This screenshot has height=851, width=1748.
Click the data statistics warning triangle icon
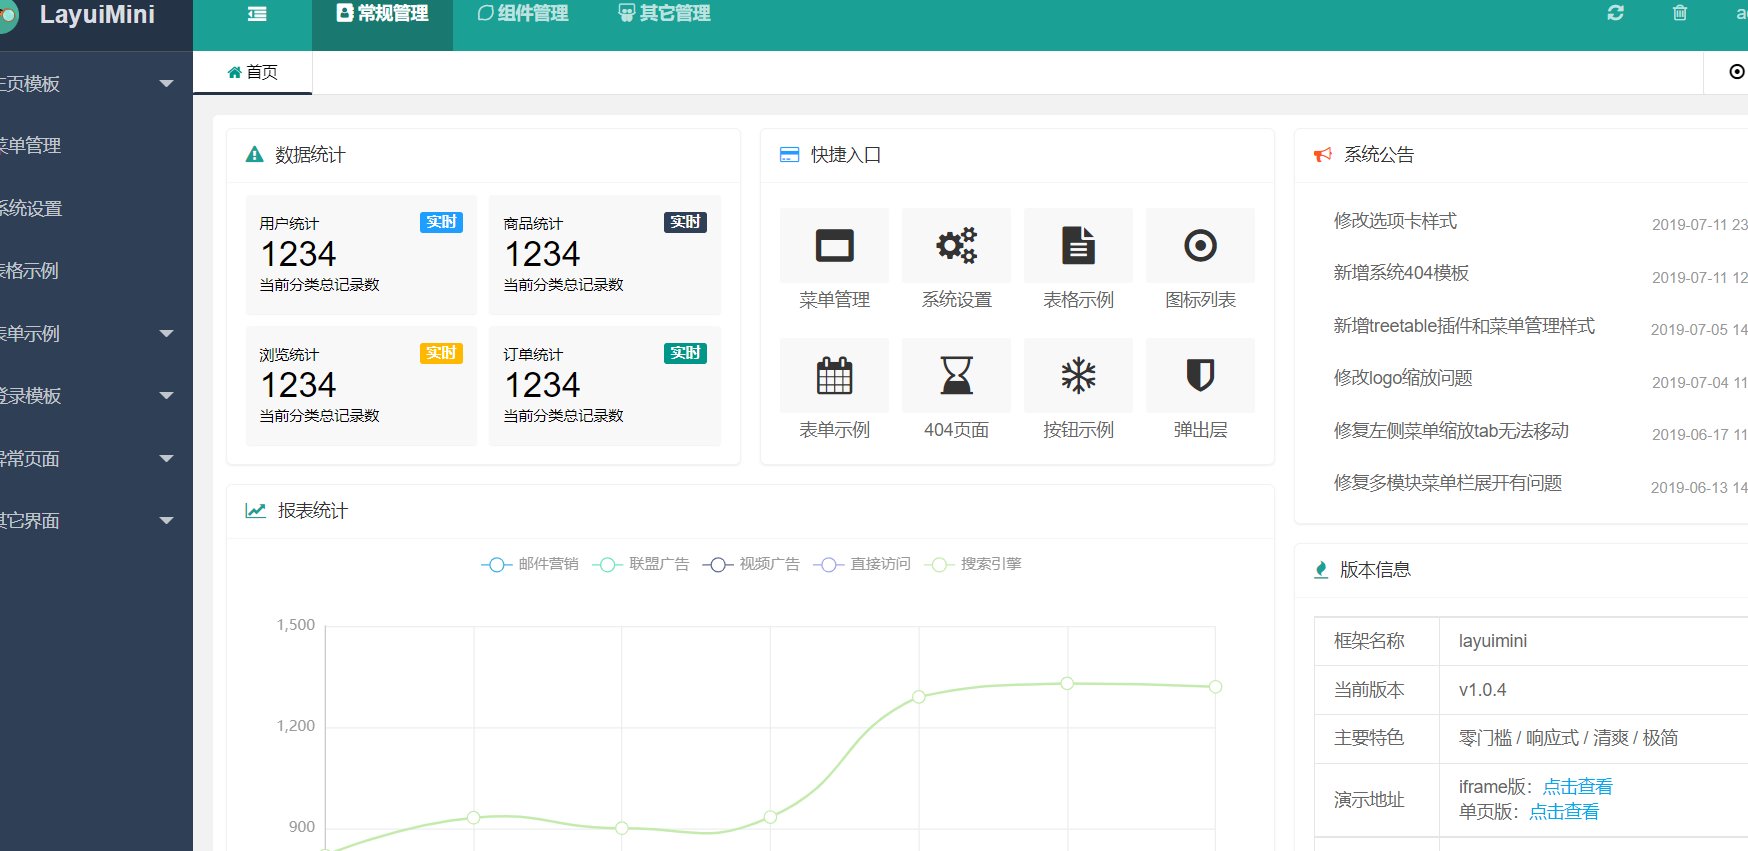point(255,155)
